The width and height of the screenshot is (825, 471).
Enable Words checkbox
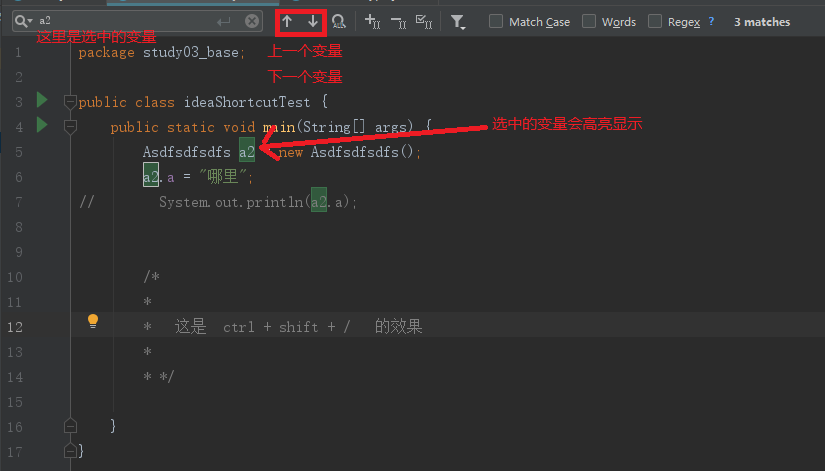pyautogui.click(x=589, y=22)
